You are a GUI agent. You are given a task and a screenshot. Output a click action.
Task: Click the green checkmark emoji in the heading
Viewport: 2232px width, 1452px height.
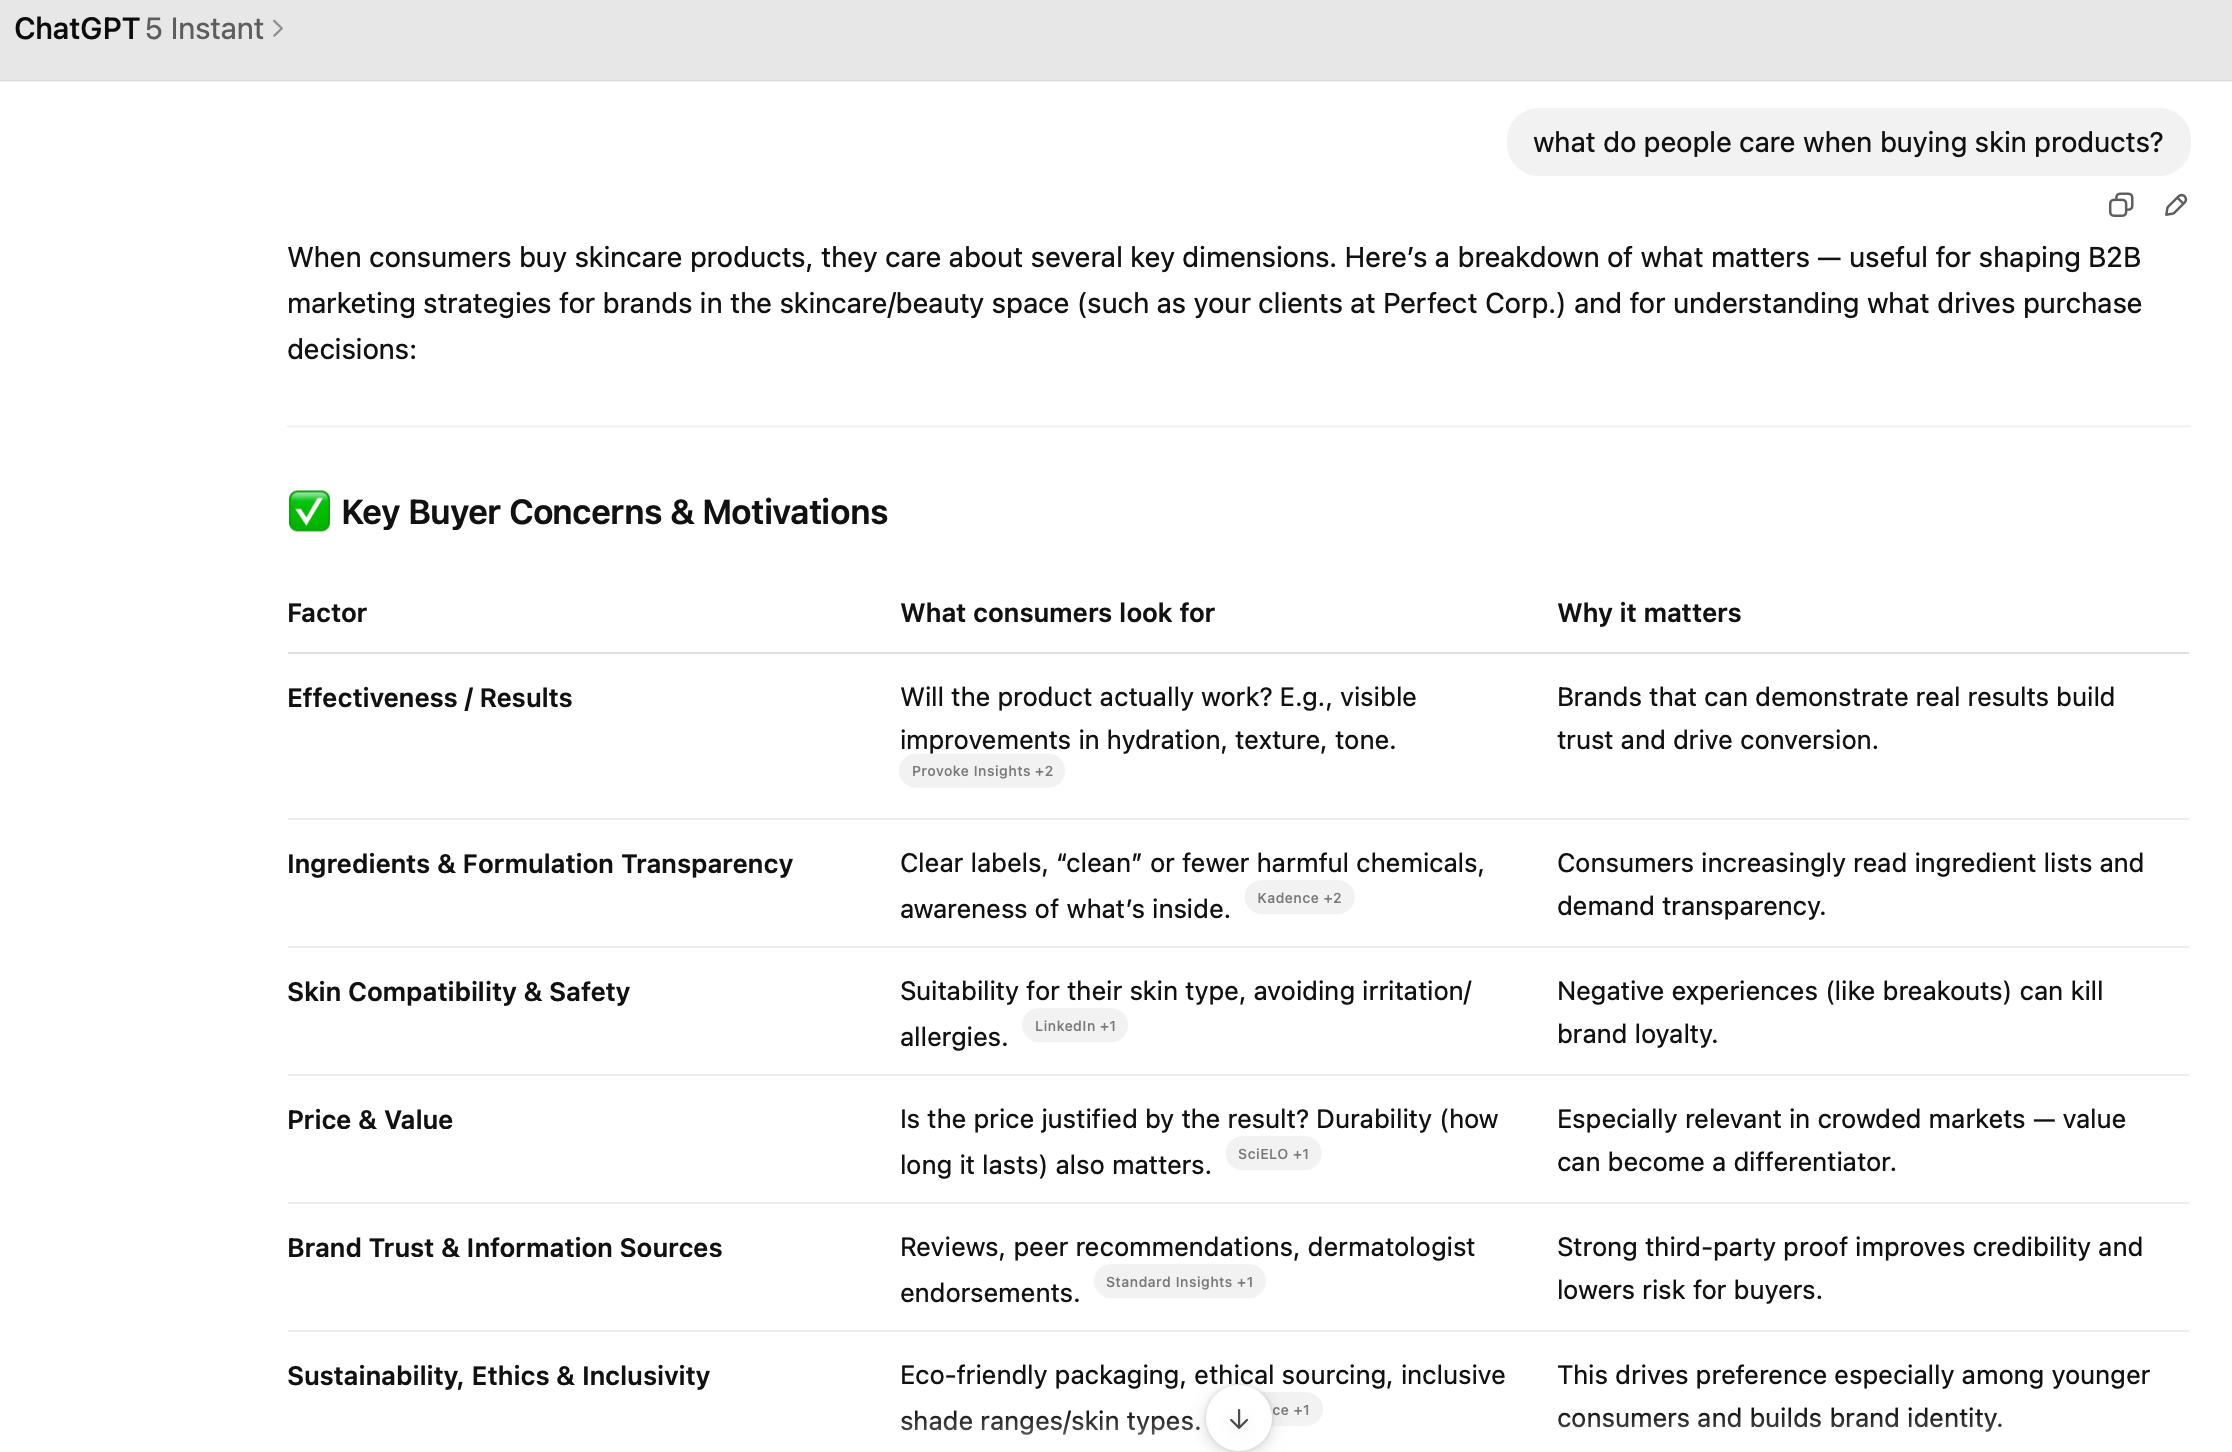(309, 512)
